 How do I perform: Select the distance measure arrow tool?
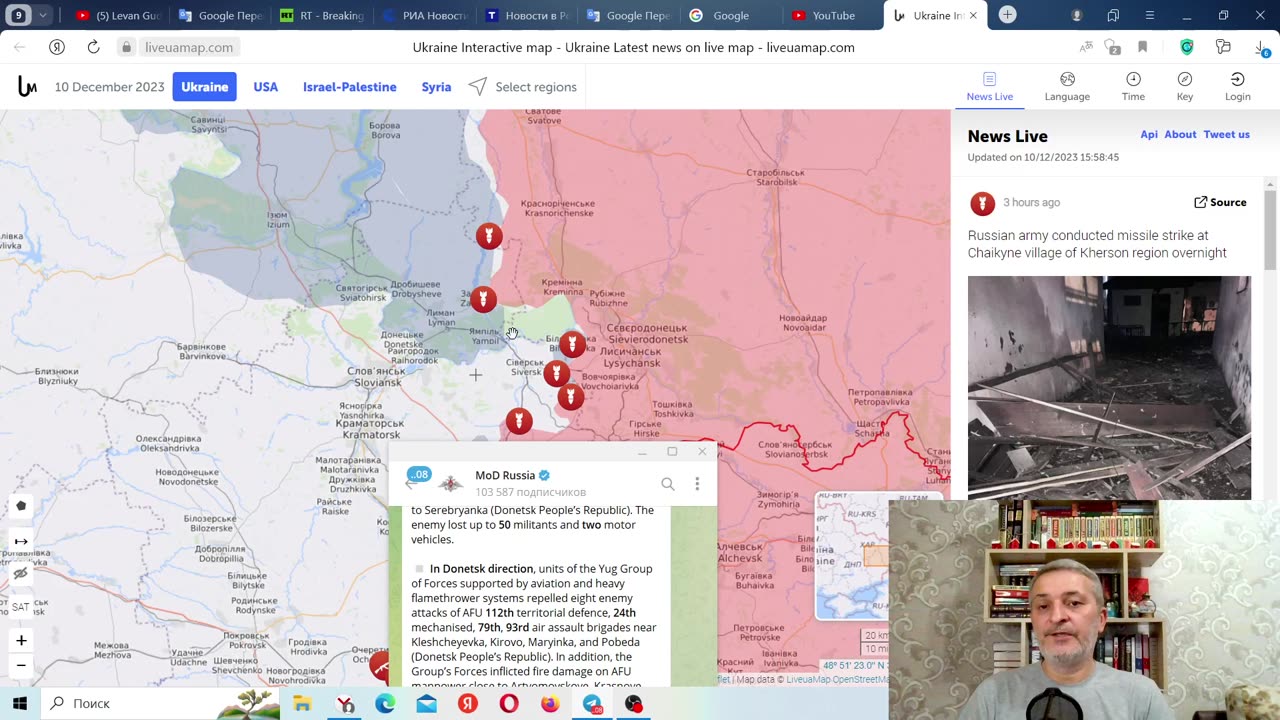pyautogui.click(x=21, y=541)
